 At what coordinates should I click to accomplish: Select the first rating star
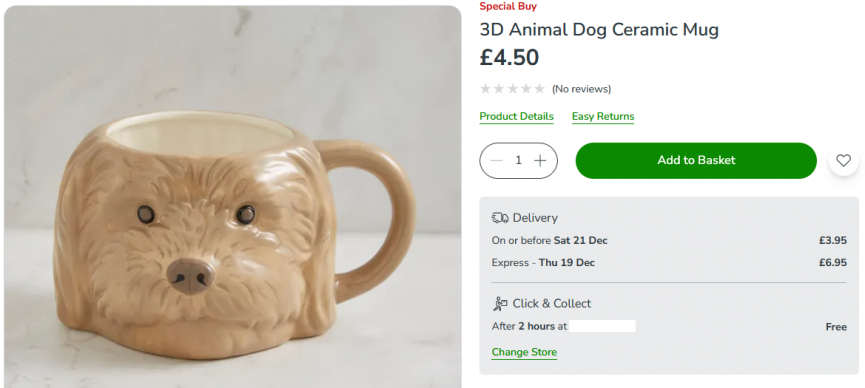tap(485, 89)
